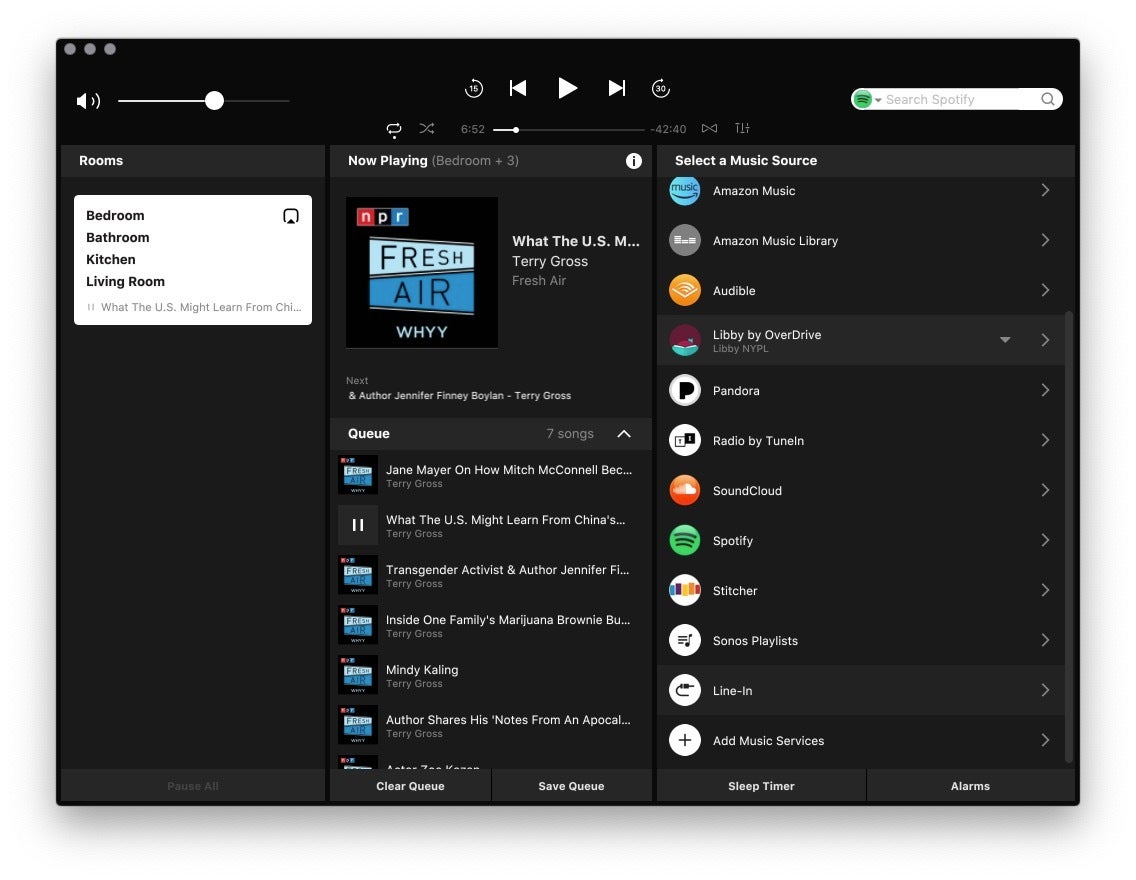Click the Pause All button
This screenshot has height=880, width=1136.
click(193, 786)
